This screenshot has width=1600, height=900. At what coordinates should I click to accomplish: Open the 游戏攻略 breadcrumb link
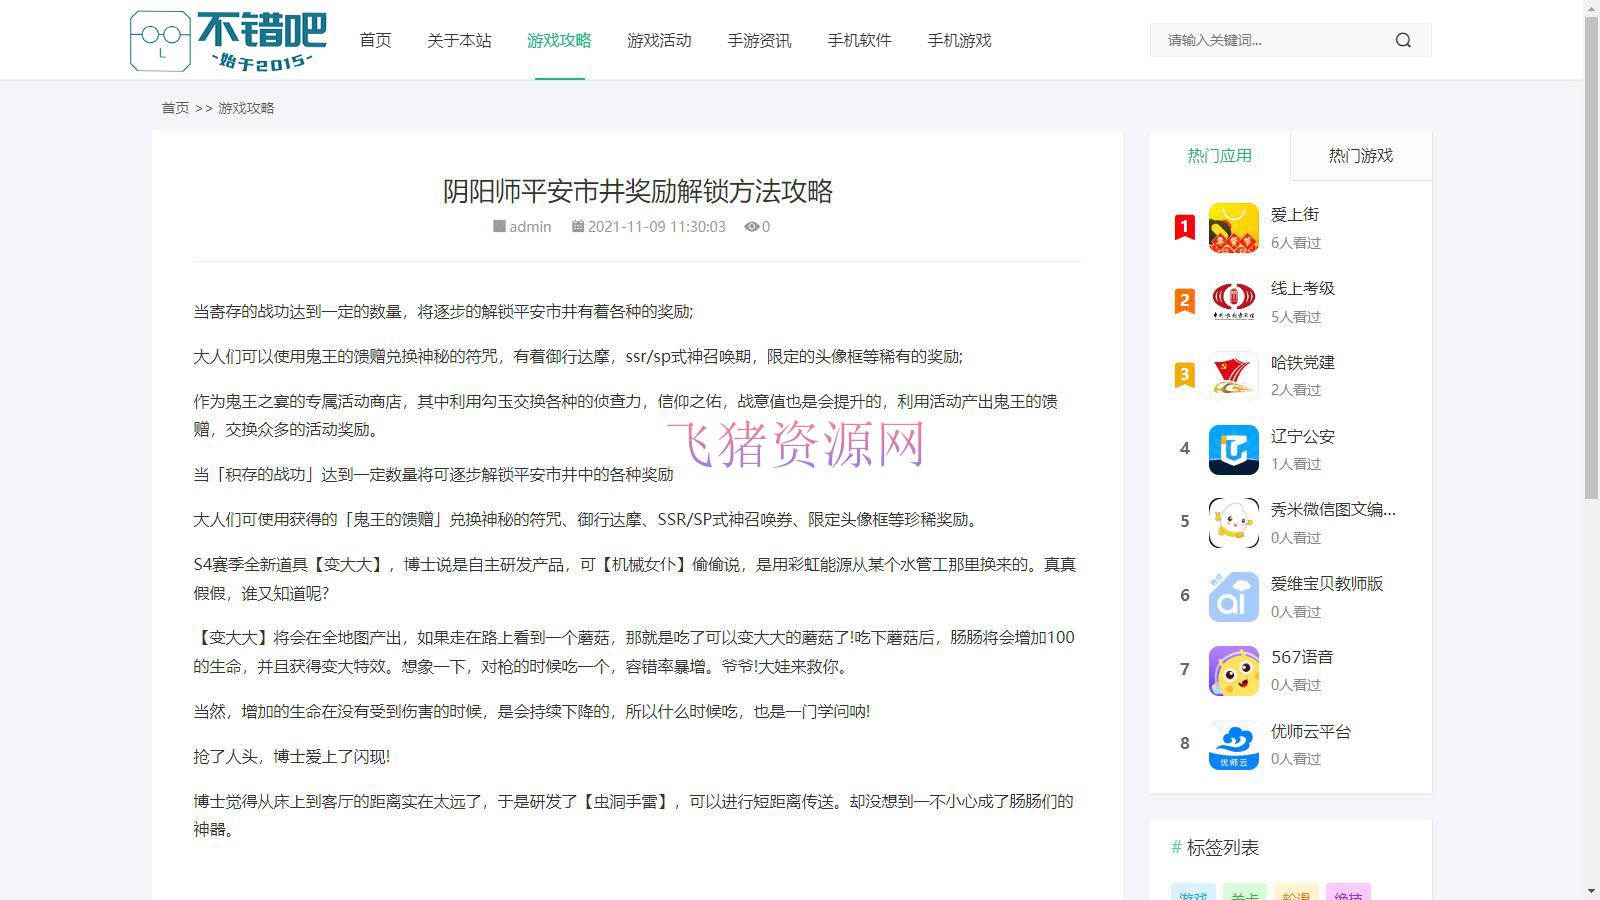pos(246,107)
